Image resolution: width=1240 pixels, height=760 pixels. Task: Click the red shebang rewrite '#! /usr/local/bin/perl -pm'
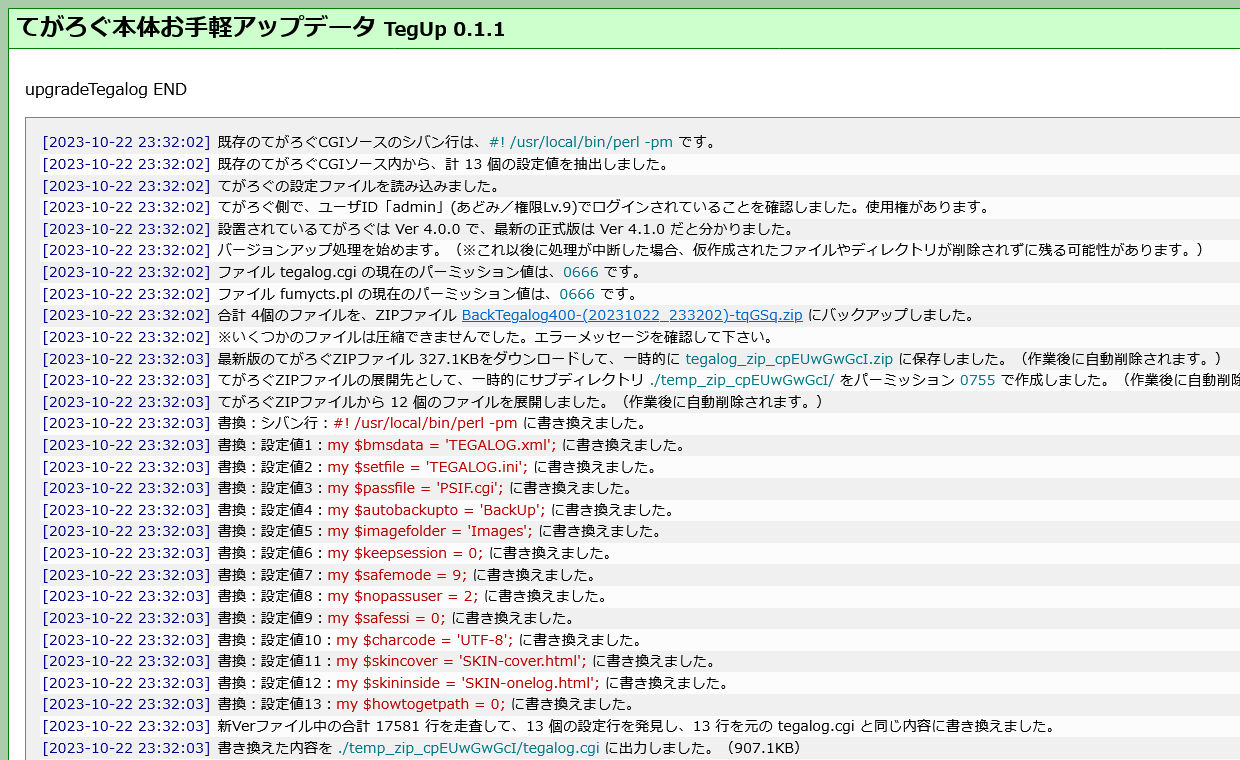[x=425, y=423]
